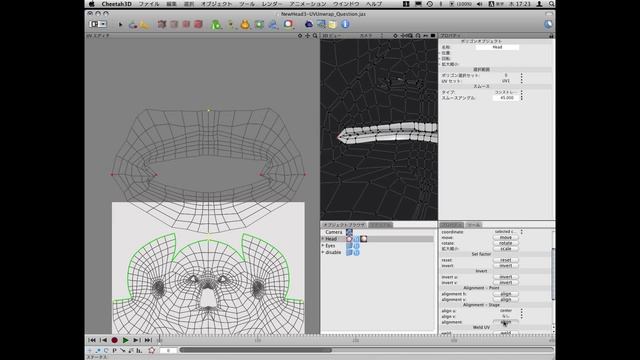Click the scale button
The height and width of the screenshot is (360, 640).
506,249
